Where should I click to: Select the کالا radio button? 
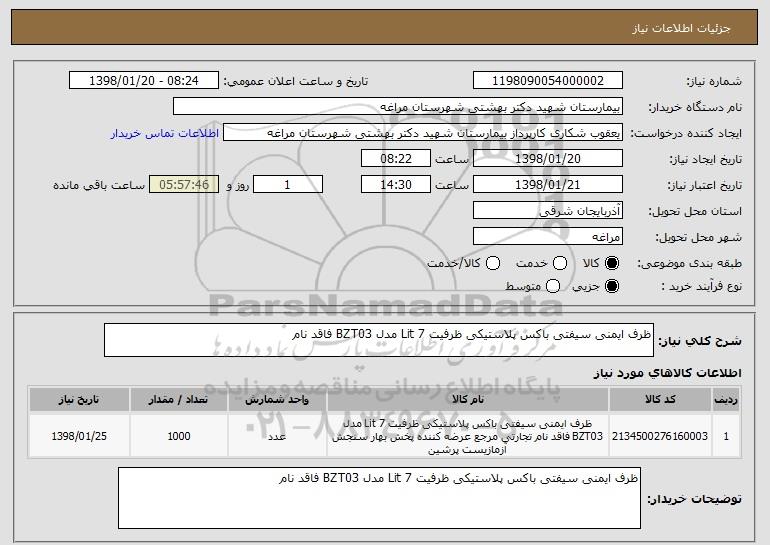(613, 263)
